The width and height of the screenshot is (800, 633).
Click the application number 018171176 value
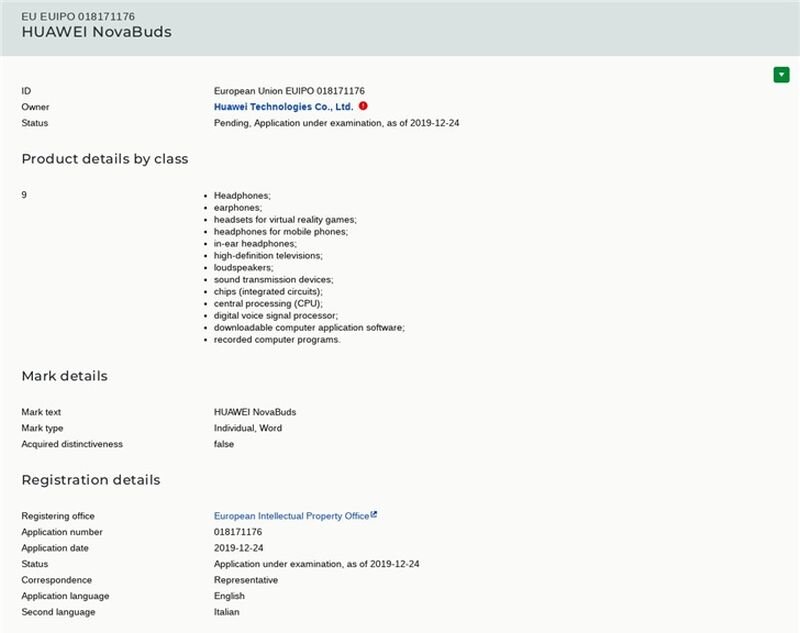click(x=238, y=532)
